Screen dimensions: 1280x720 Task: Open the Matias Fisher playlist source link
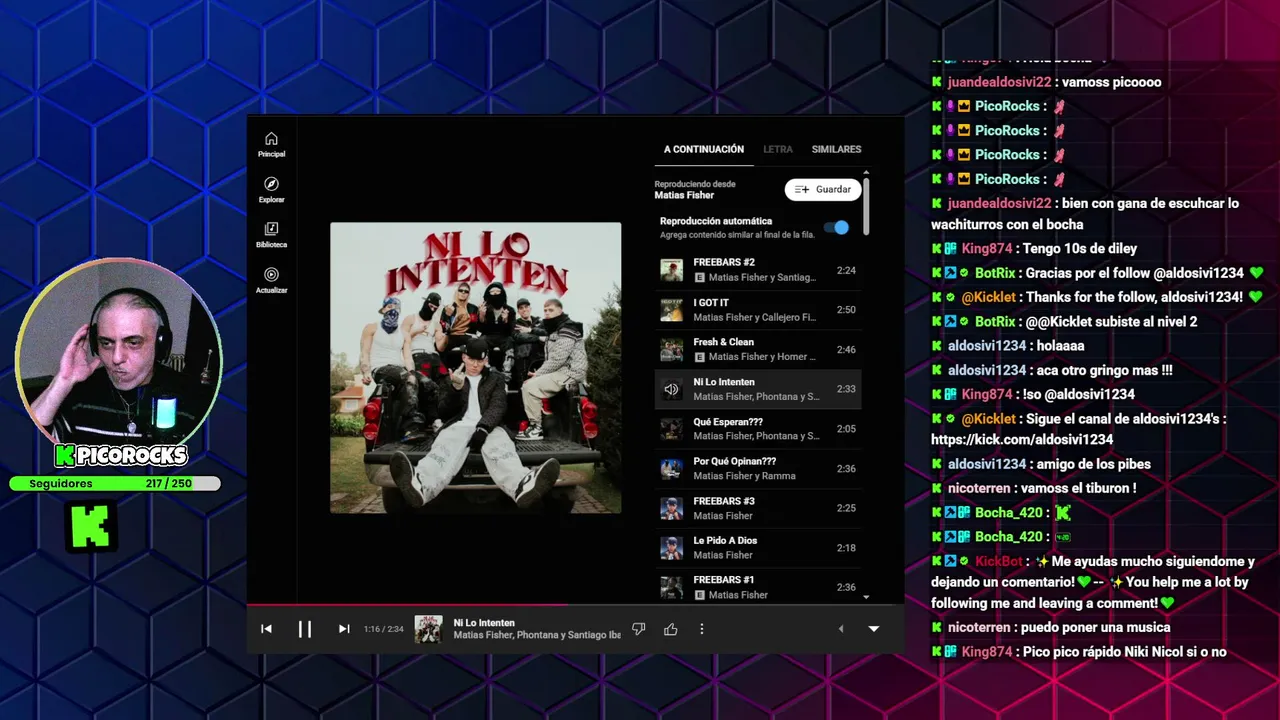click(x=685, y=195)
